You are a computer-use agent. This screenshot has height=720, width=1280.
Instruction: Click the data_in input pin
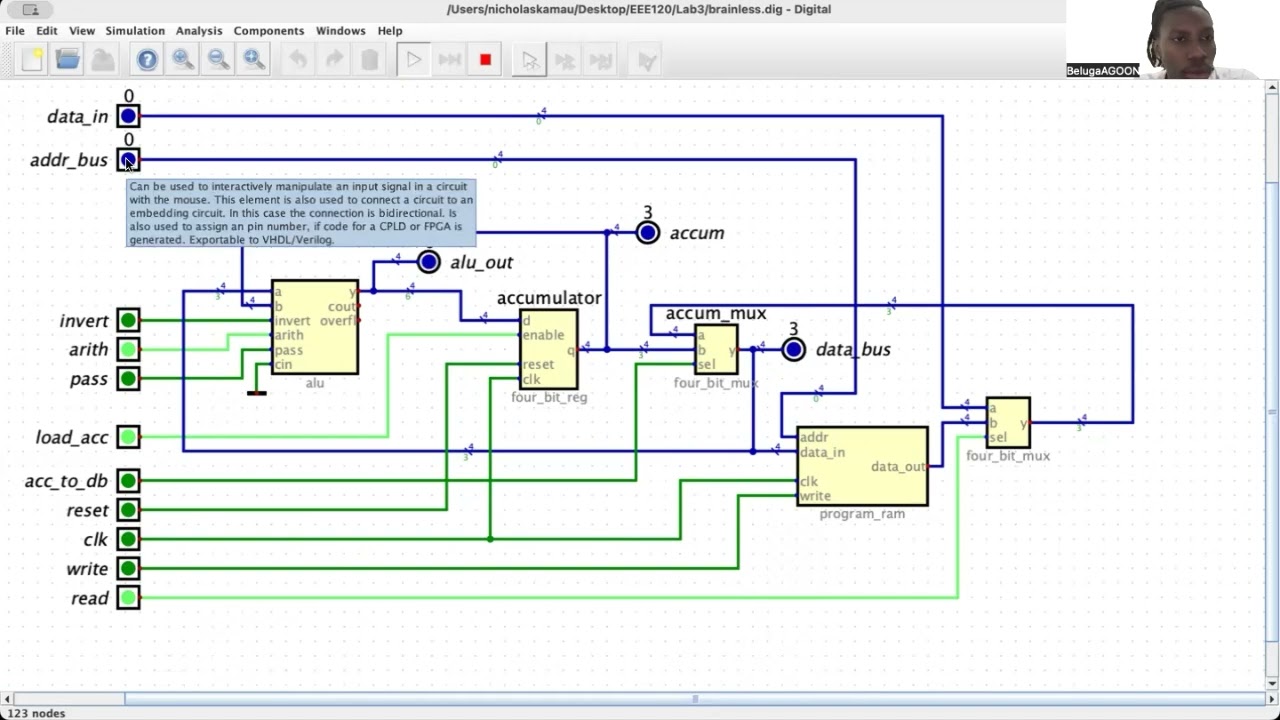[128, 116]
